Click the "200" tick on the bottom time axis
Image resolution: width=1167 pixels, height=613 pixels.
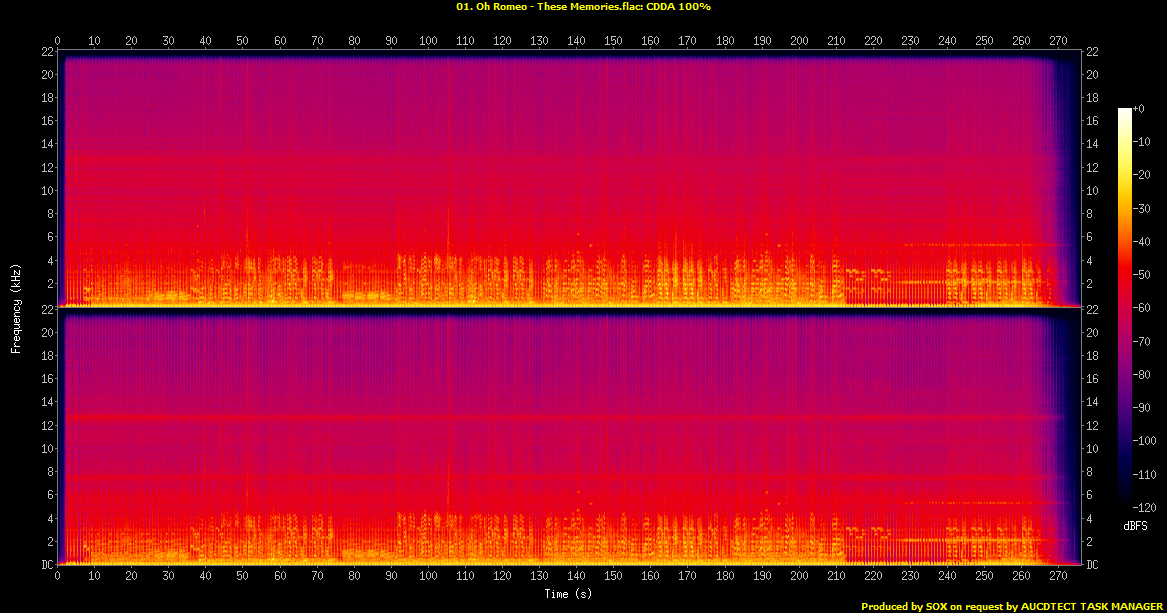pyautogui.click(x=799, y=576)
